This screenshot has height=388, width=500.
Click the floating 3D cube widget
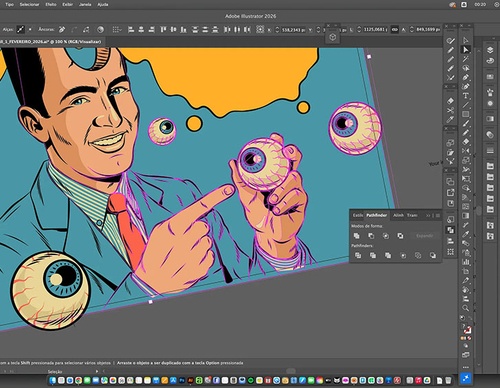(332, 37)
